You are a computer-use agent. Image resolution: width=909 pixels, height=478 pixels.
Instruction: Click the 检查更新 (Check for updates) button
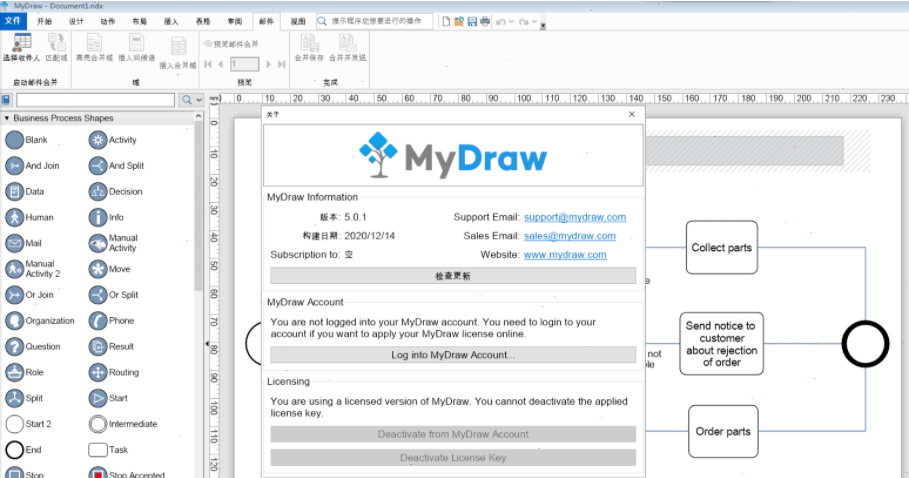pyautogui.click(x=453, y=276)
